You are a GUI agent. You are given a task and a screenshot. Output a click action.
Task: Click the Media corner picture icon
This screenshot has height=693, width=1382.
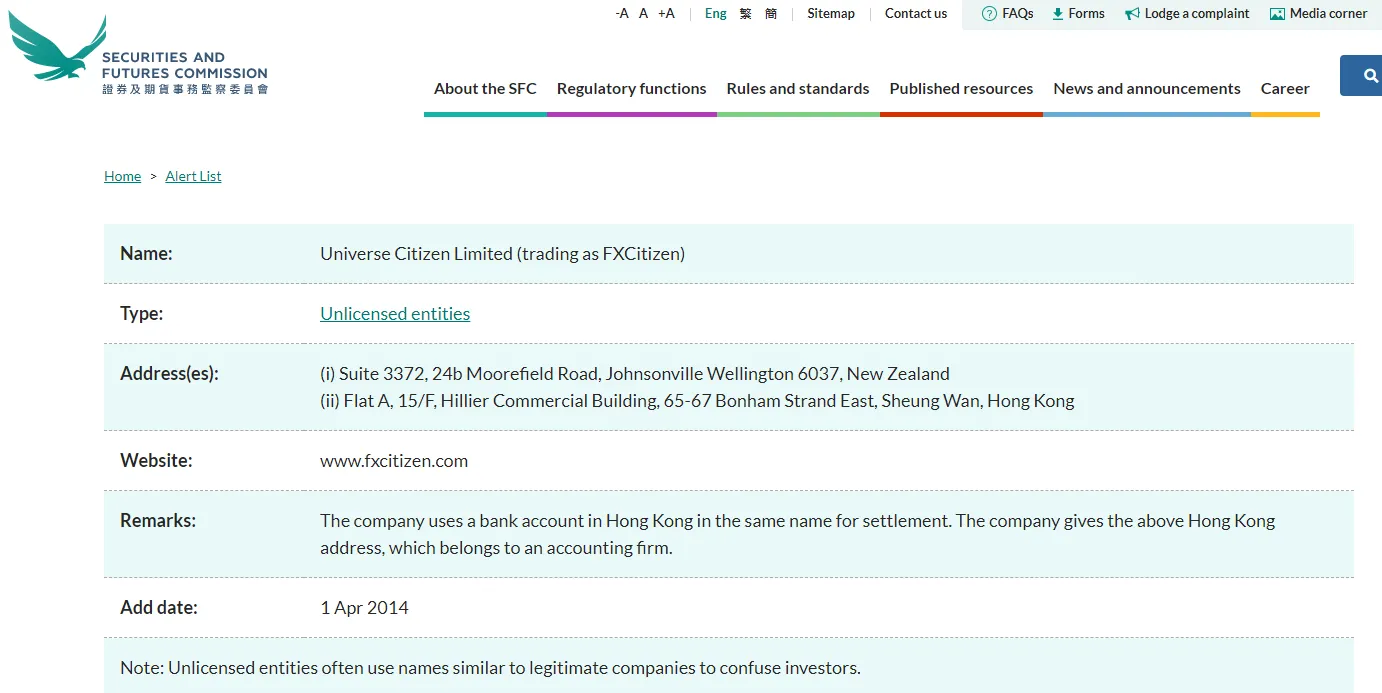point(1277,14)
